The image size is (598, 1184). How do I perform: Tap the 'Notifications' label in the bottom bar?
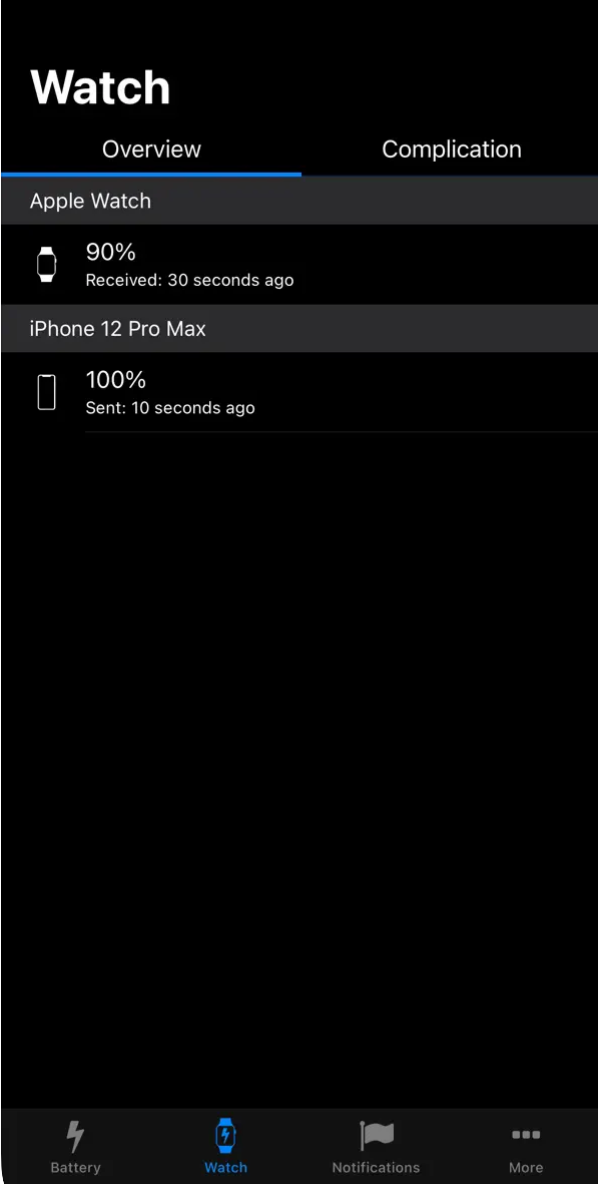click(x=376, y=1167)
